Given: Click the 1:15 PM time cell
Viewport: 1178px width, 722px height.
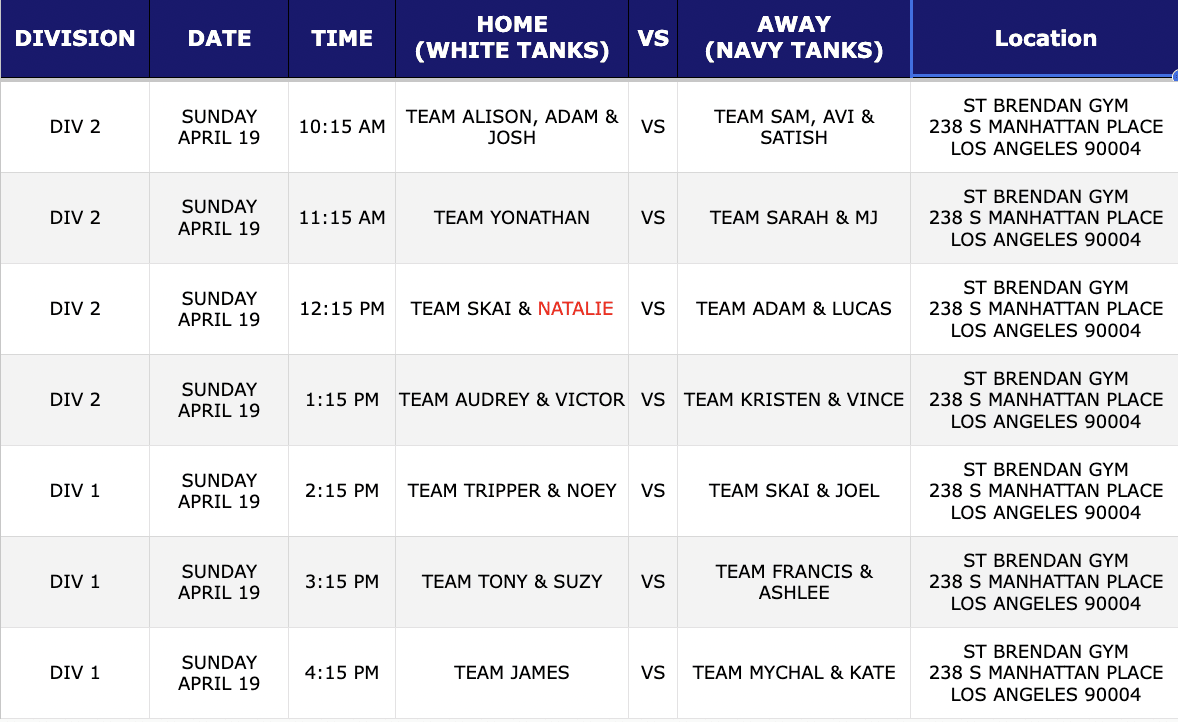Looking at the screenshot, I should pyautogui.click(x=342, y=400).
